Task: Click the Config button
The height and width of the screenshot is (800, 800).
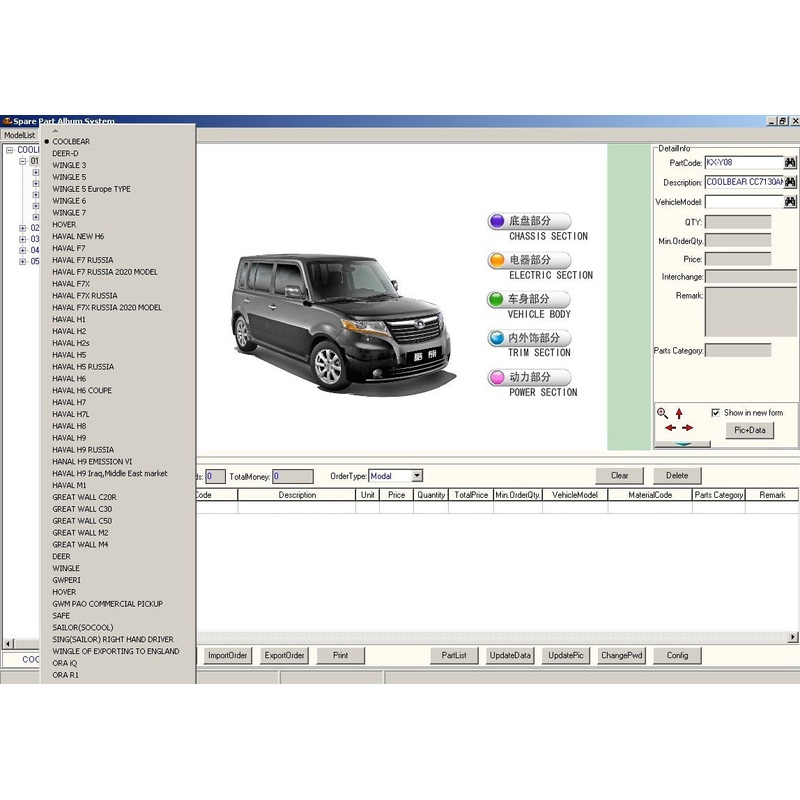Action: pyautogui.click(x=677, y=656)
